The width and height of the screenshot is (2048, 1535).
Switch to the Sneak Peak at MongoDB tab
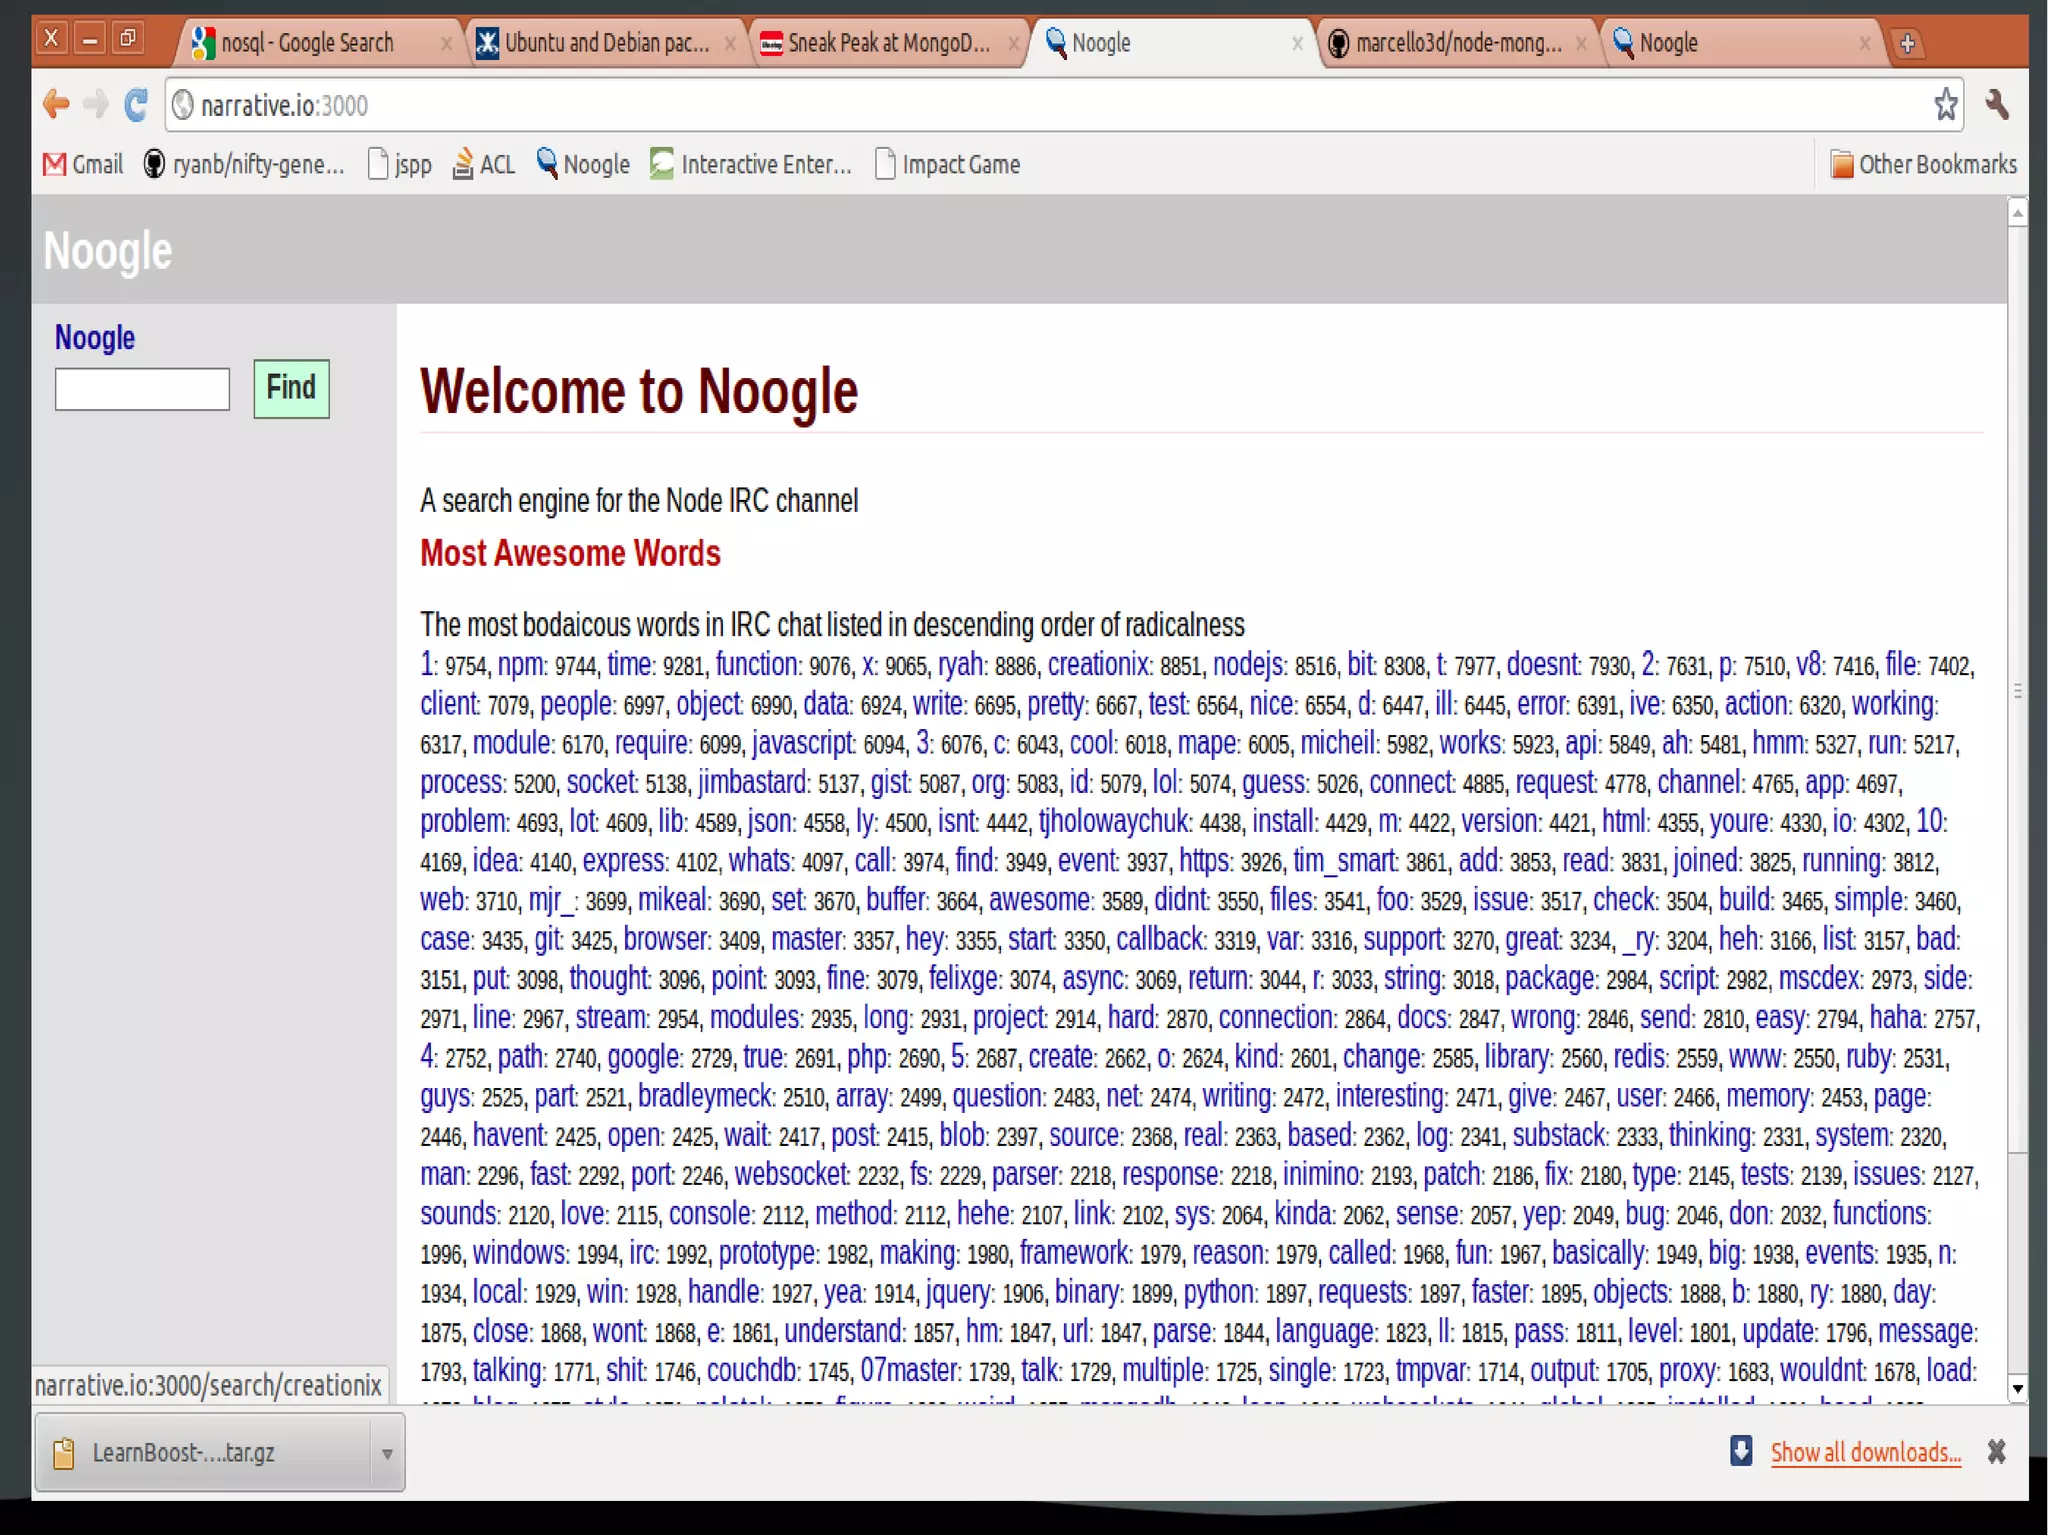click(889, 43)
